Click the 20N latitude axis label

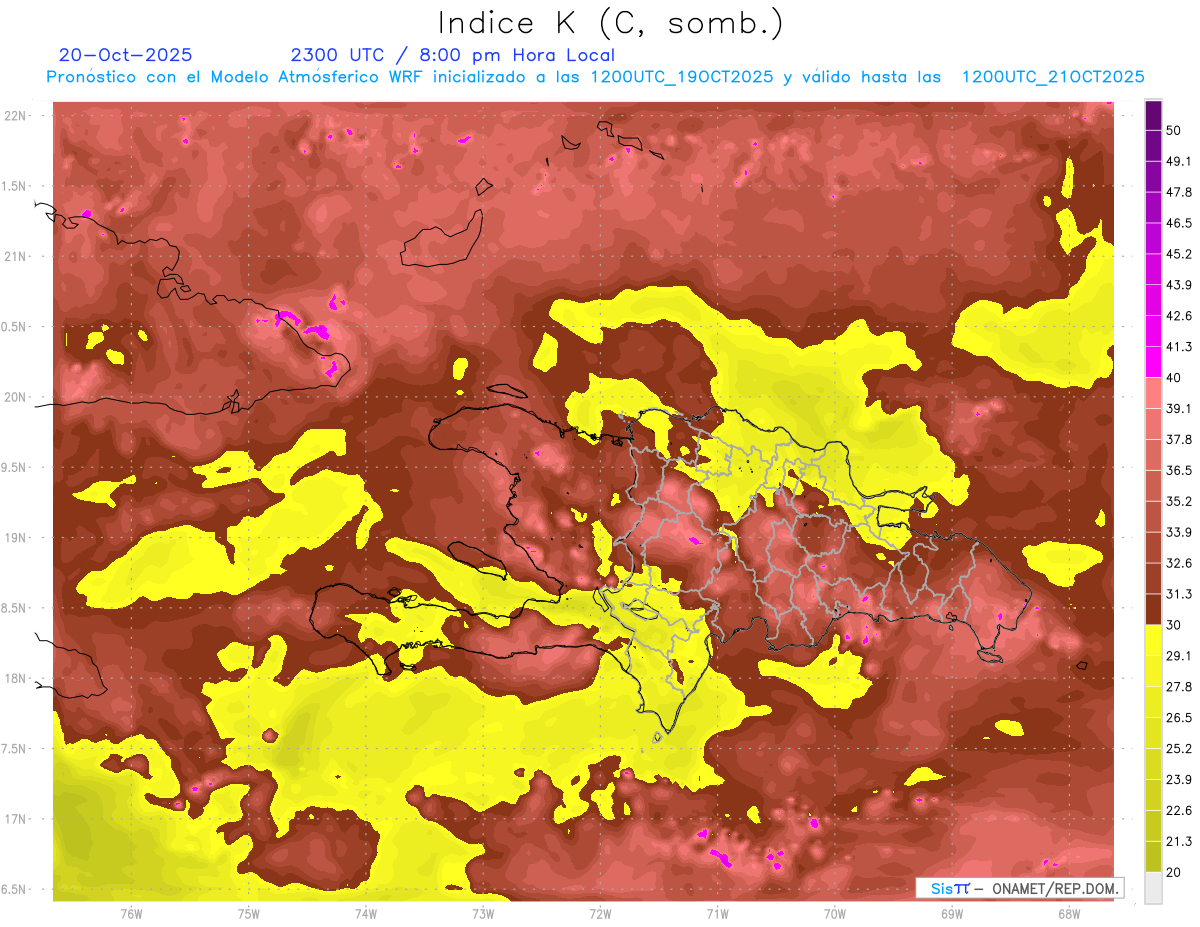coord(15,397)
